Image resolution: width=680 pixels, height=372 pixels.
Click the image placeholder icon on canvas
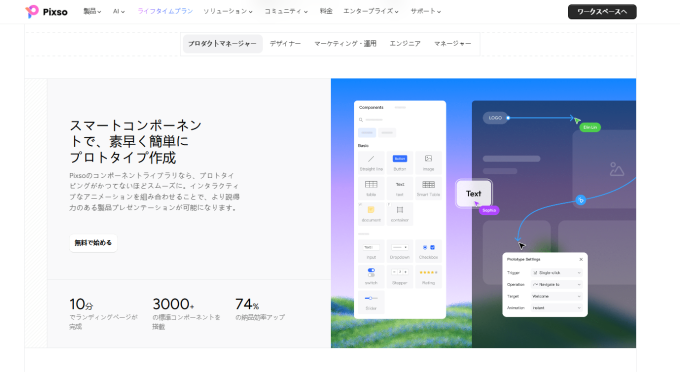(616, 169)
